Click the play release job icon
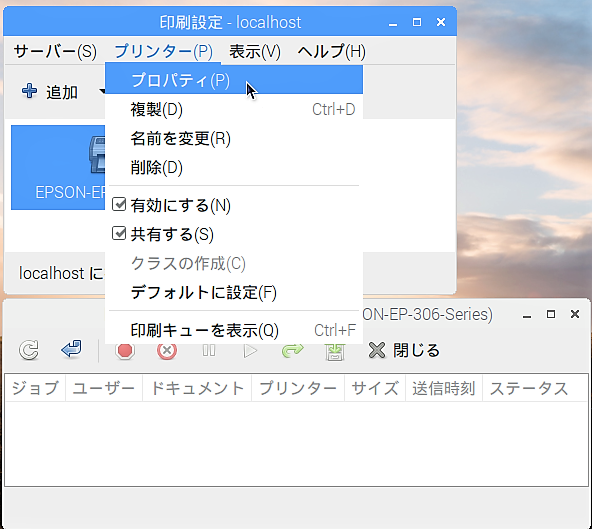The width and height of the screenshot is (592, 529). tap(250, 350)
